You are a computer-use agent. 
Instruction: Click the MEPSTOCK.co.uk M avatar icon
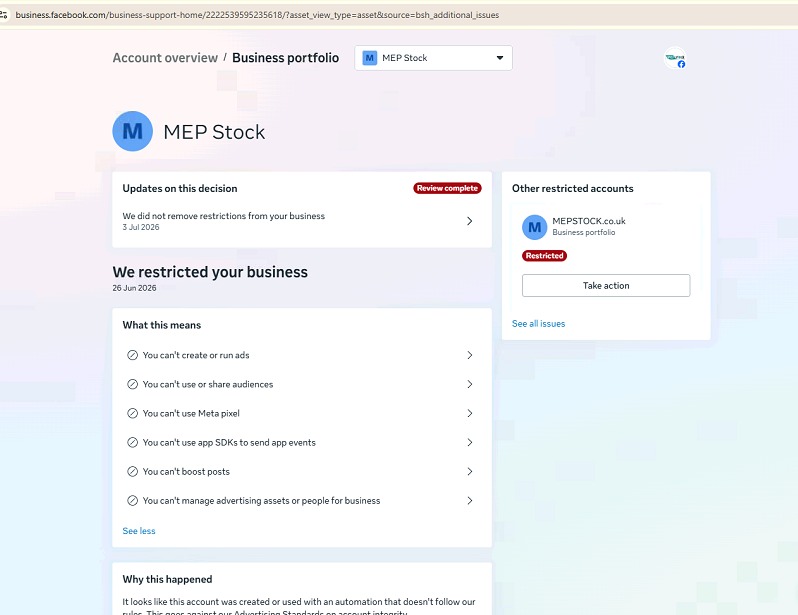tap(534, 227)
